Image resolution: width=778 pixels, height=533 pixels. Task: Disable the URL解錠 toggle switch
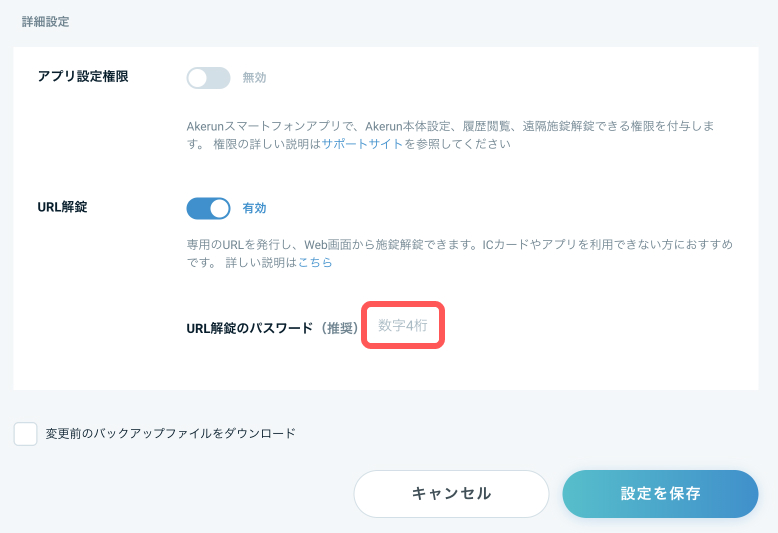tap(208, 208)
